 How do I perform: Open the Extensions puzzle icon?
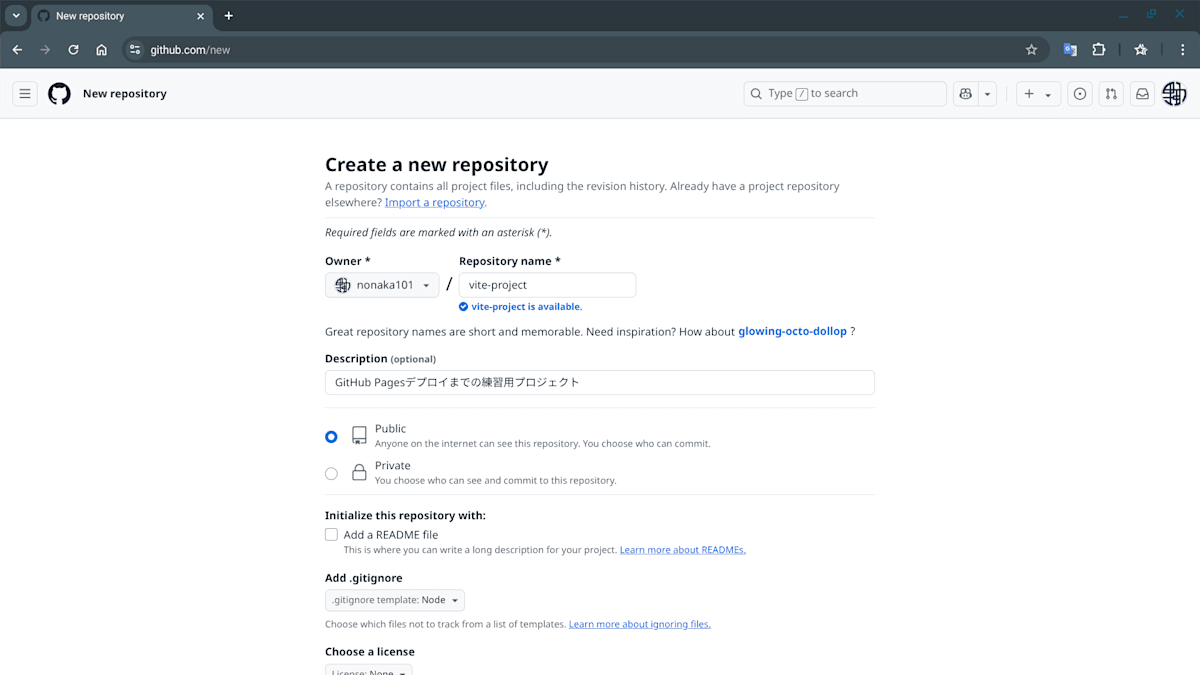tap(1099, 50)
